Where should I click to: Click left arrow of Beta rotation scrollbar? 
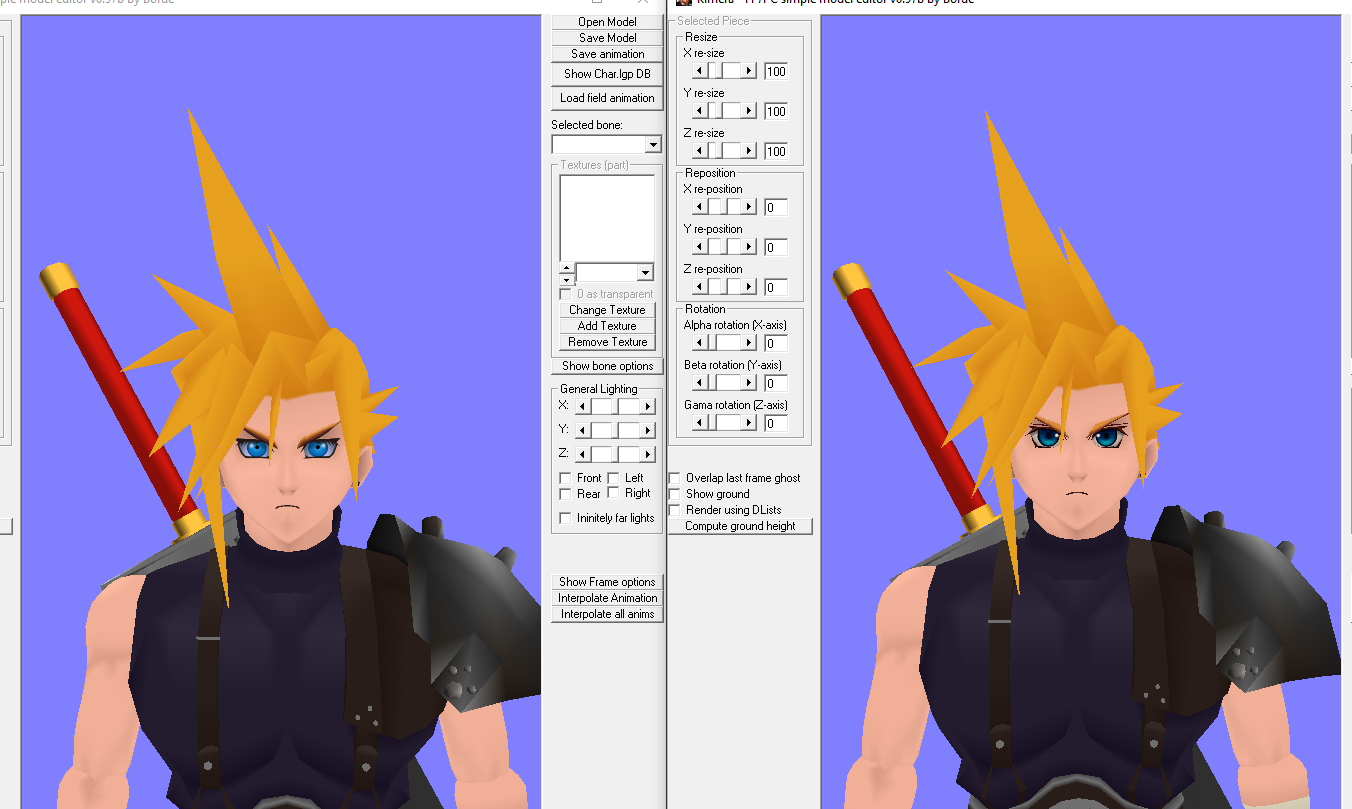click(x=700, y=383)
